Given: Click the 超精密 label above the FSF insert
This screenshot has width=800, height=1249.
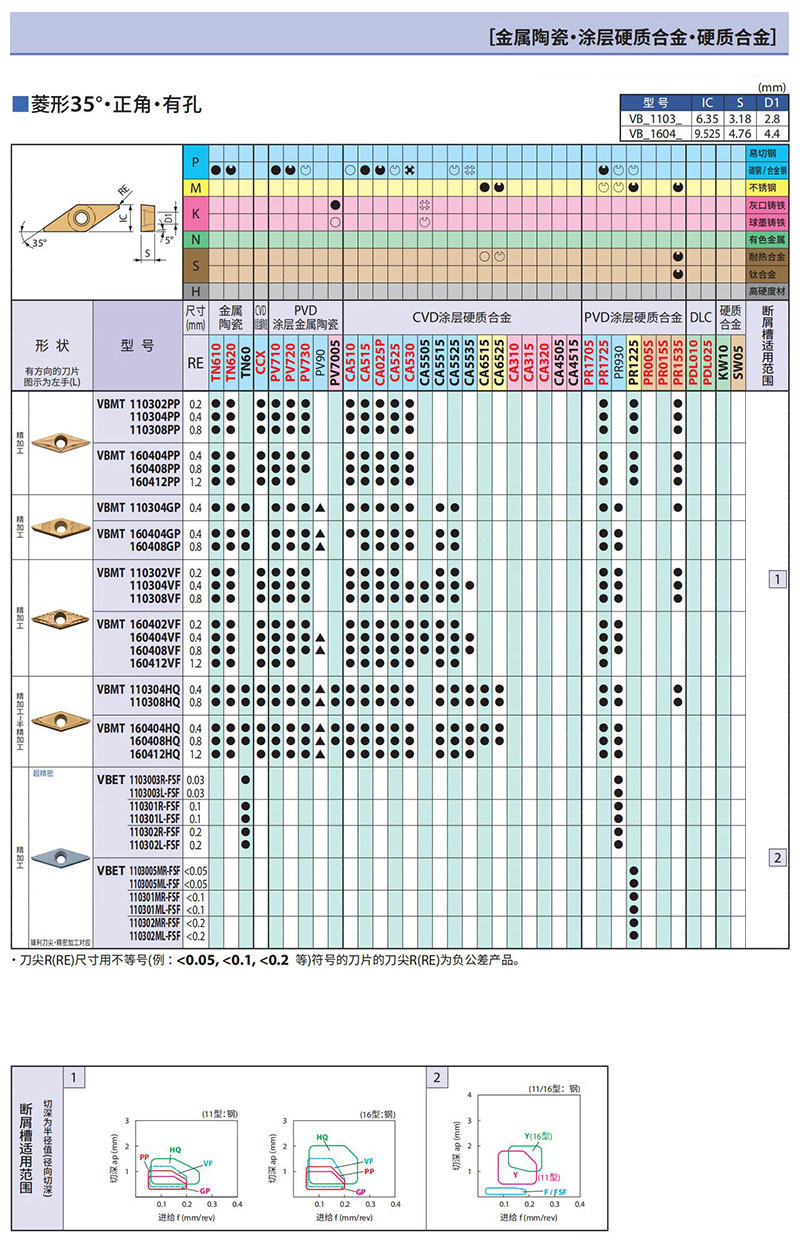Looking at the screenshot, I should pos(42,773).
